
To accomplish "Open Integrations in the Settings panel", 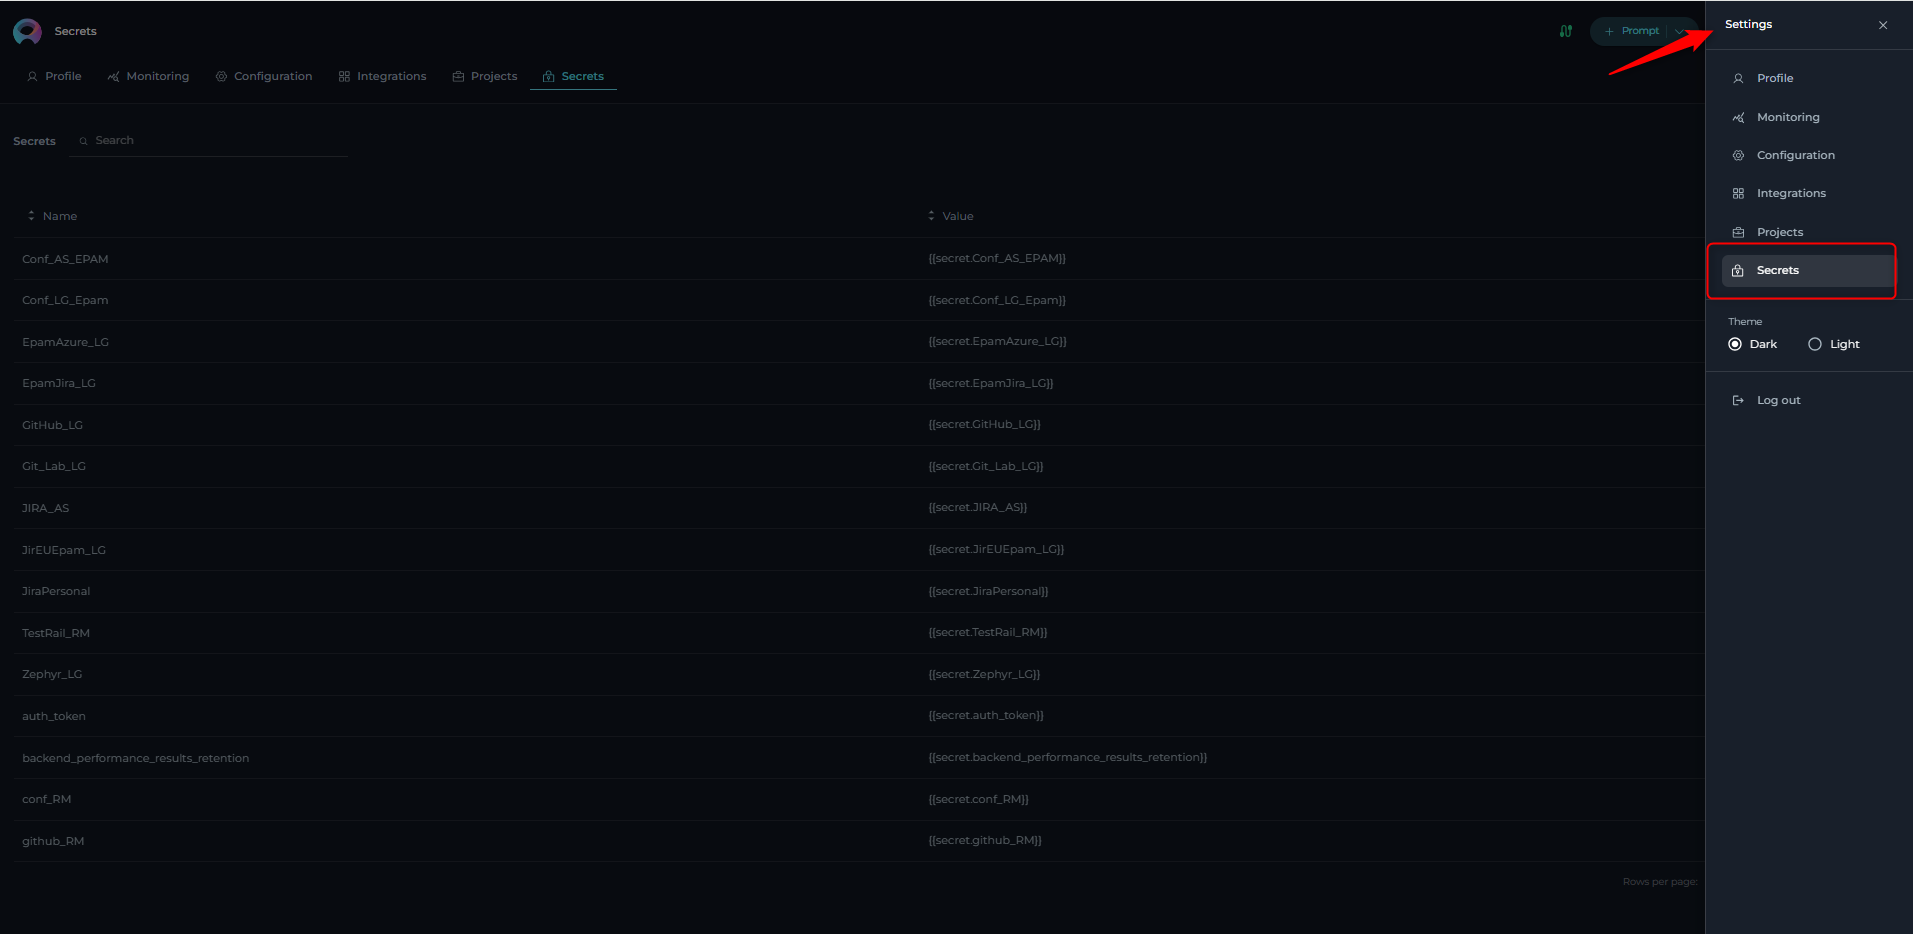I will (x=1808, y=193).
